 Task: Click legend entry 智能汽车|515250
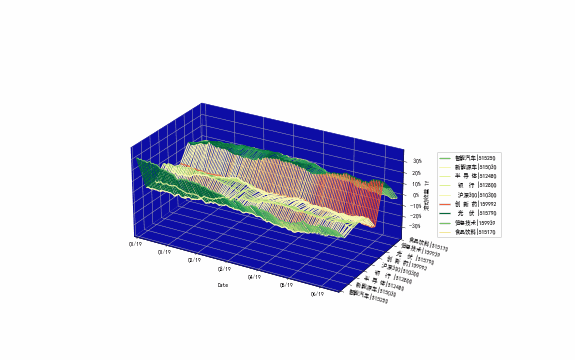point(468,158)
